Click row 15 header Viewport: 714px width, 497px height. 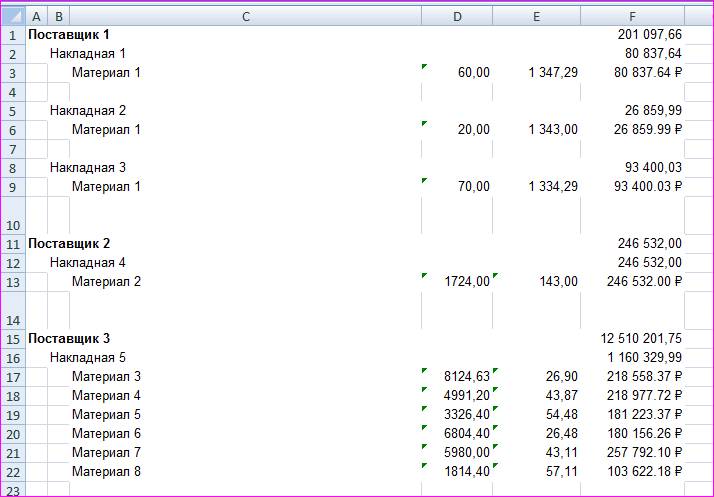[13, 339]
